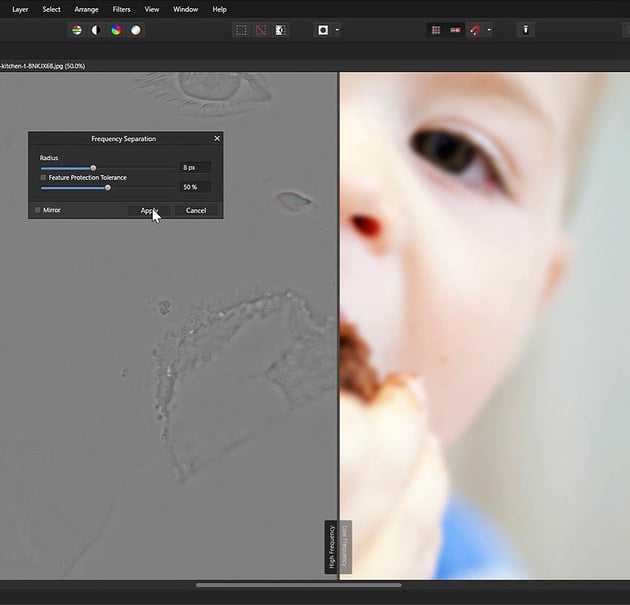Click the tolerance value field showing 50 %
This screenshot has width=630, height=605.
click(x=195, y=187)
